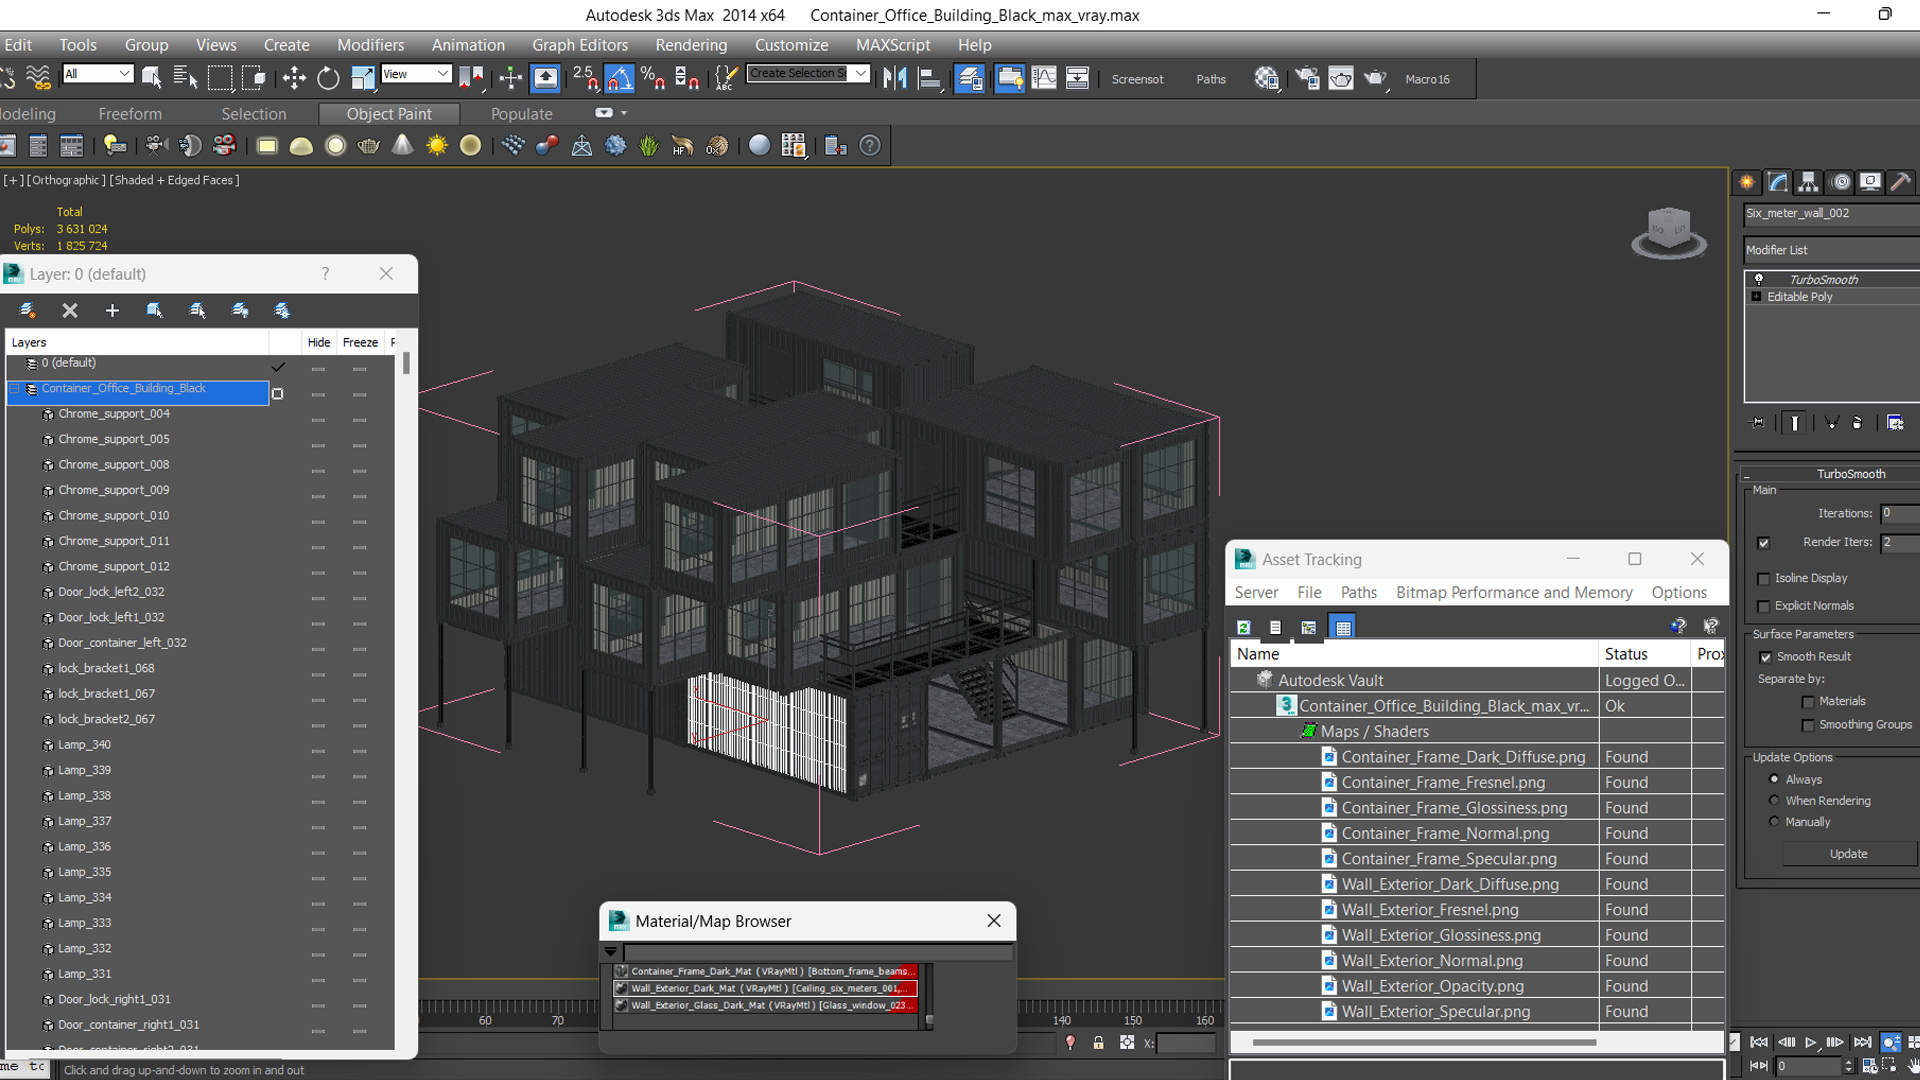Open the Utilities hammer panel icon
1920x1080 pixels.
coord(1900,182)
